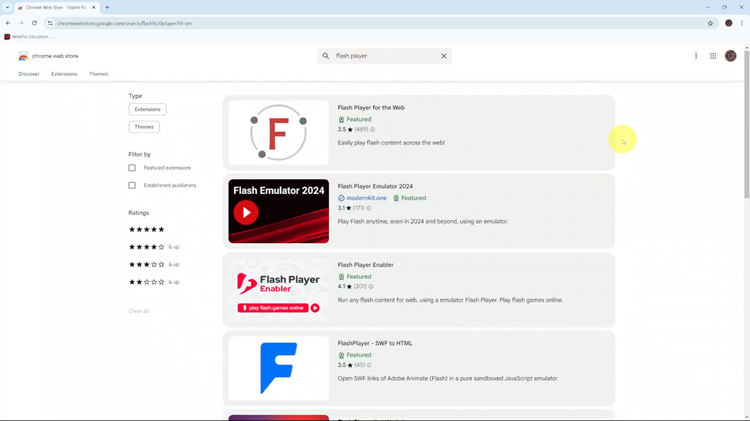Viewport: 750px width, 421px height.
Task: Click the blue F FlashPlayer thumbnail
Action: click(278, 368)
